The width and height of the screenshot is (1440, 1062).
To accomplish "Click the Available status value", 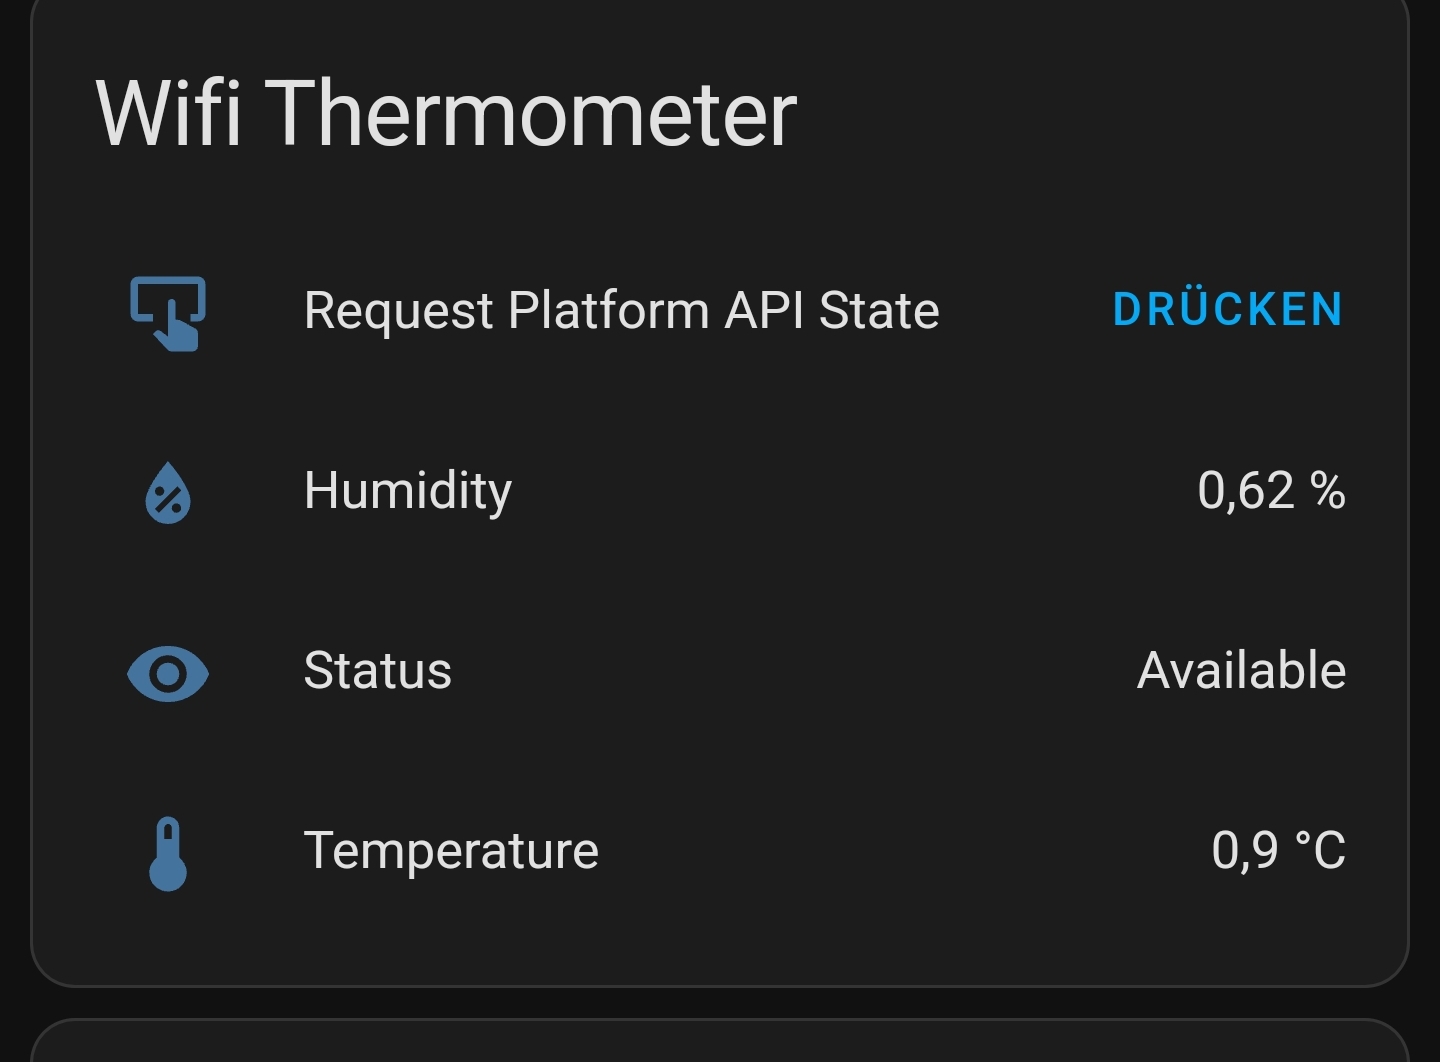I will 1241,671.
